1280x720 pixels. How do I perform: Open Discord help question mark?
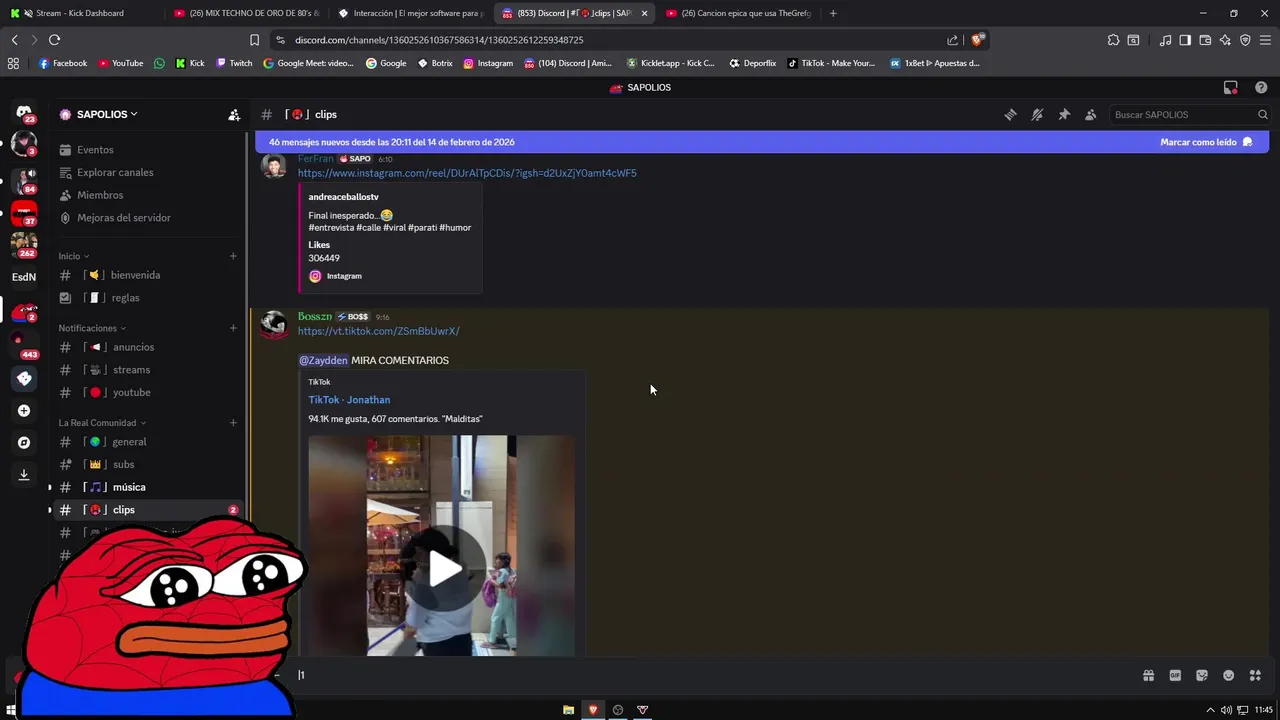click(1261, 88)
